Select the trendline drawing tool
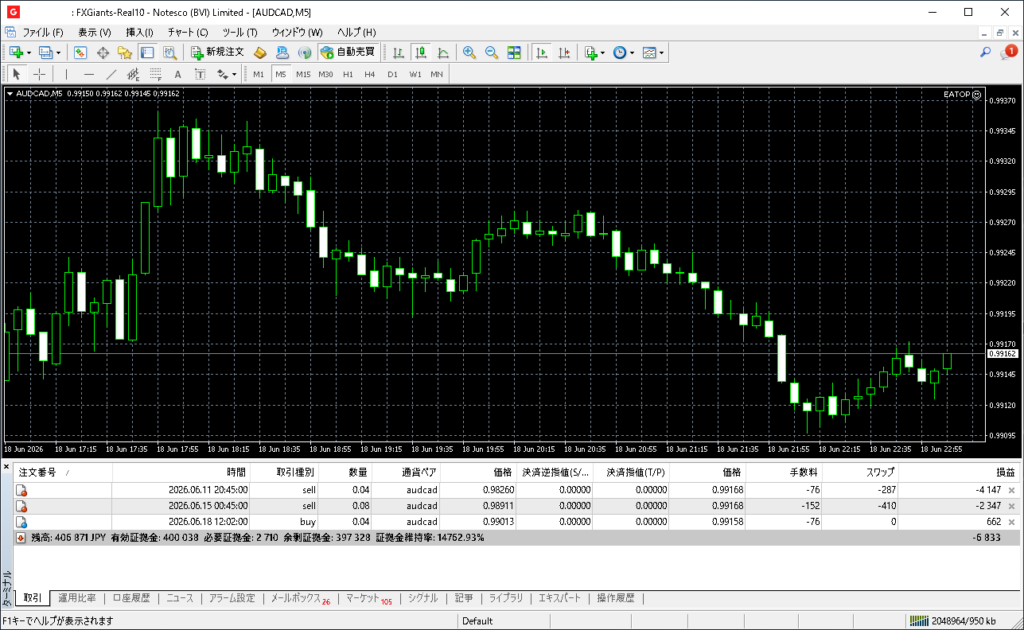This screenshot has width=1024, height=630. click(x=111, y=74)
